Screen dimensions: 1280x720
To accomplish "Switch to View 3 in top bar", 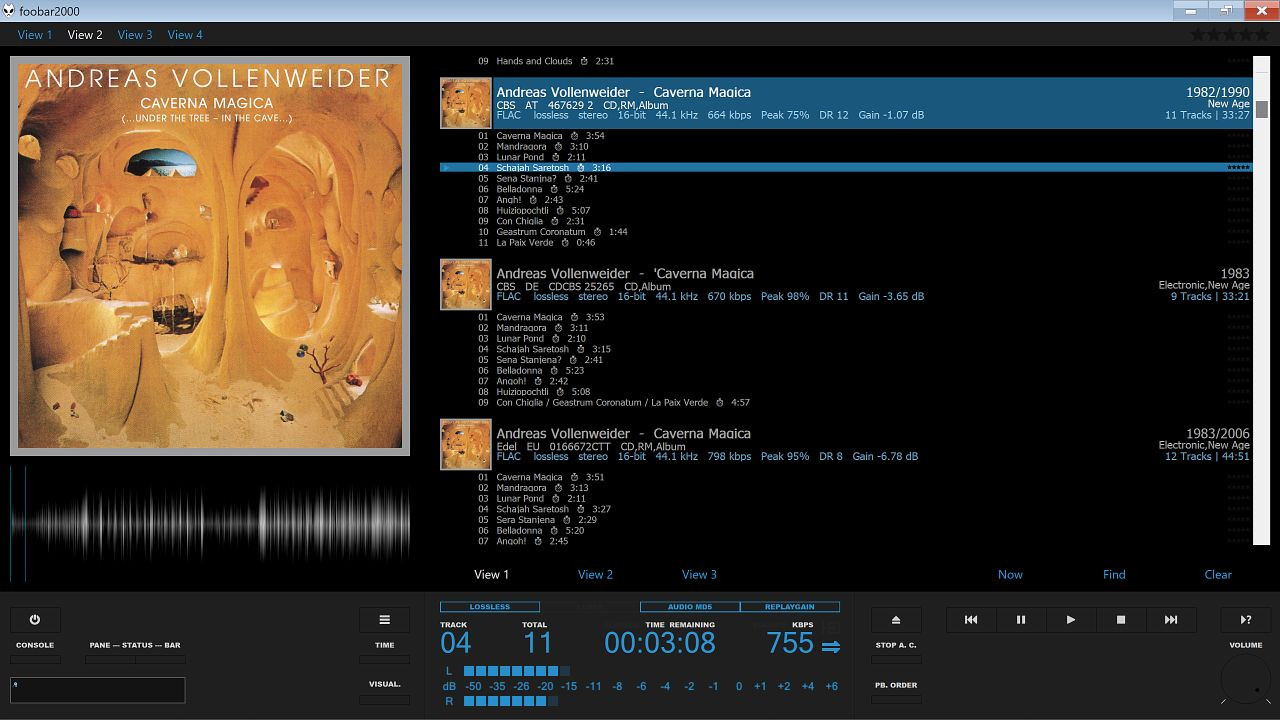I will (x=135, y=35).
